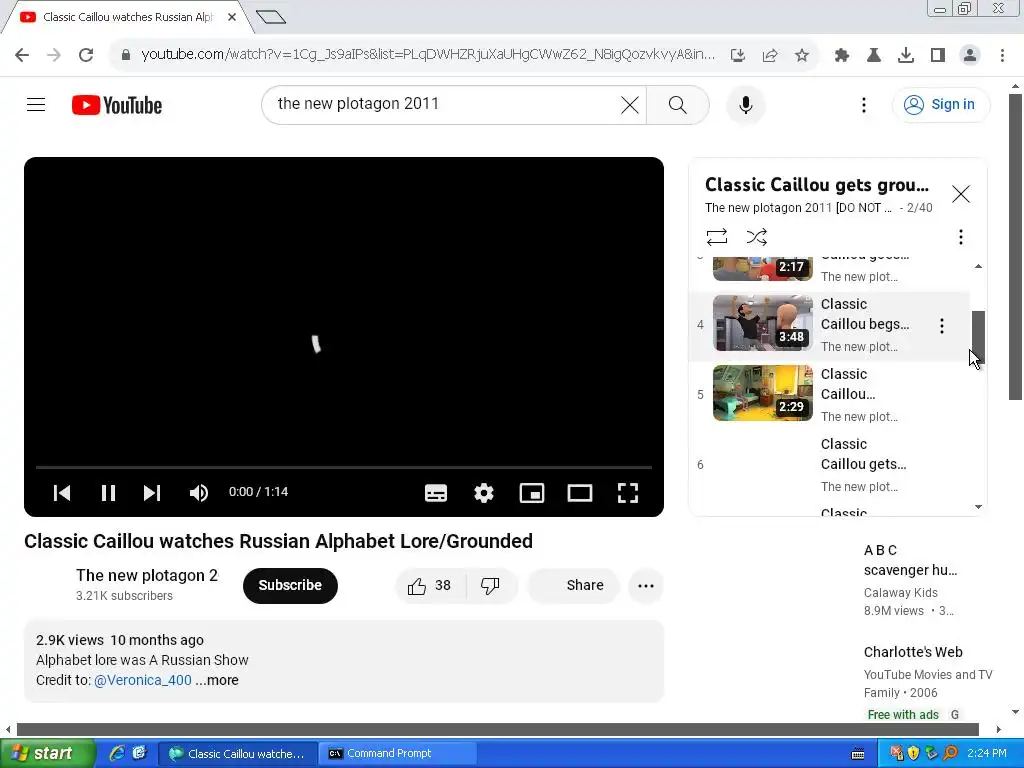Screen dimensions: 1024x768
Task: Close the Classic Caillou browser tab
Action: coord(232,17)
